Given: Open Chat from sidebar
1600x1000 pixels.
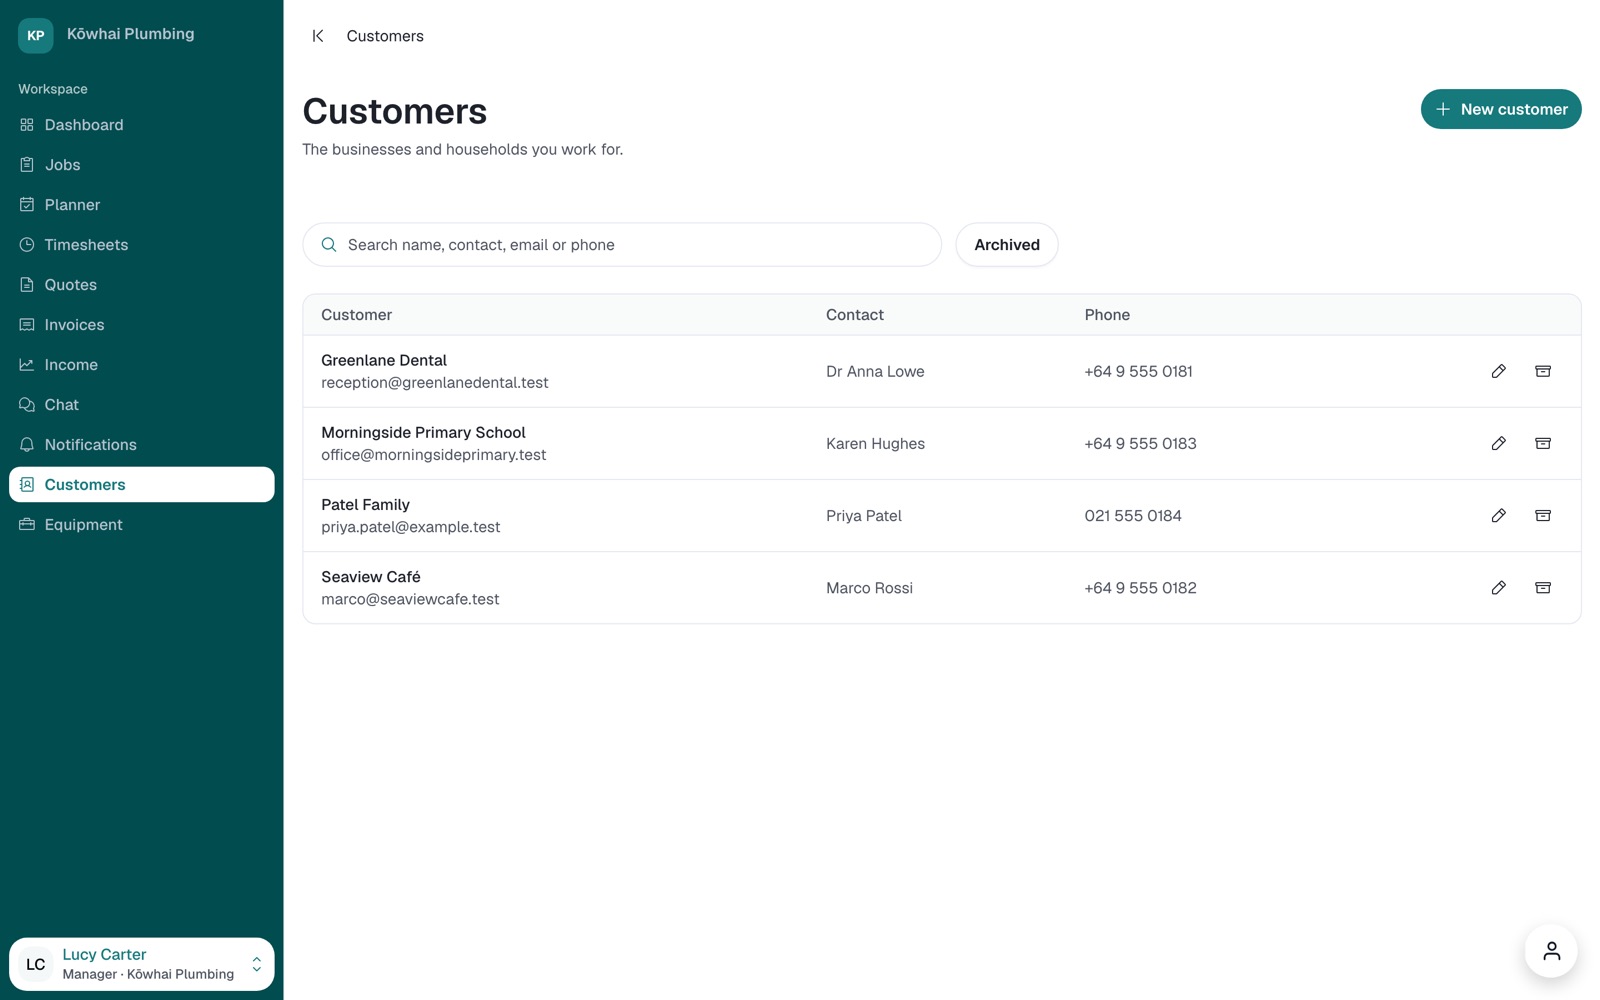Looking at the screenshot, I should 142,405.
